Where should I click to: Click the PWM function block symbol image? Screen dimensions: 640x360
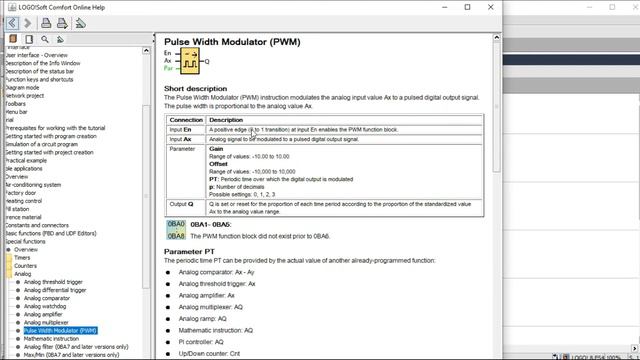pos(190,61)
